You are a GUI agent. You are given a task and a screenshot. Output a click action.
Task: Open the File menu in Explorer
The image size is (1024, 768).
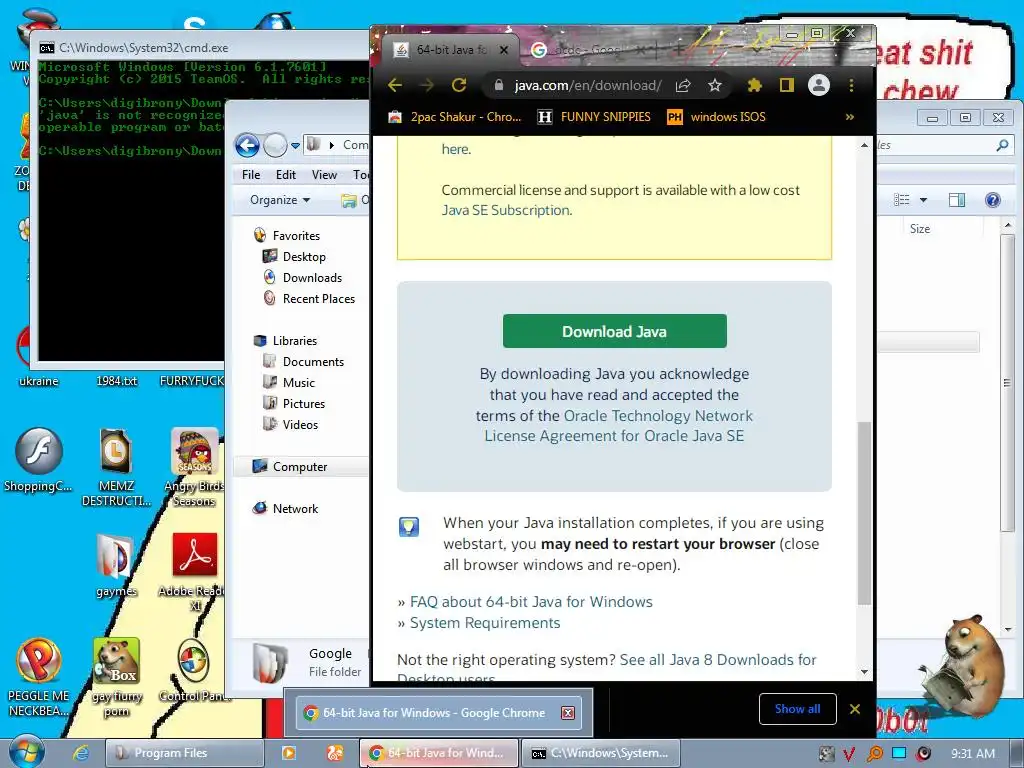(251, 175)
